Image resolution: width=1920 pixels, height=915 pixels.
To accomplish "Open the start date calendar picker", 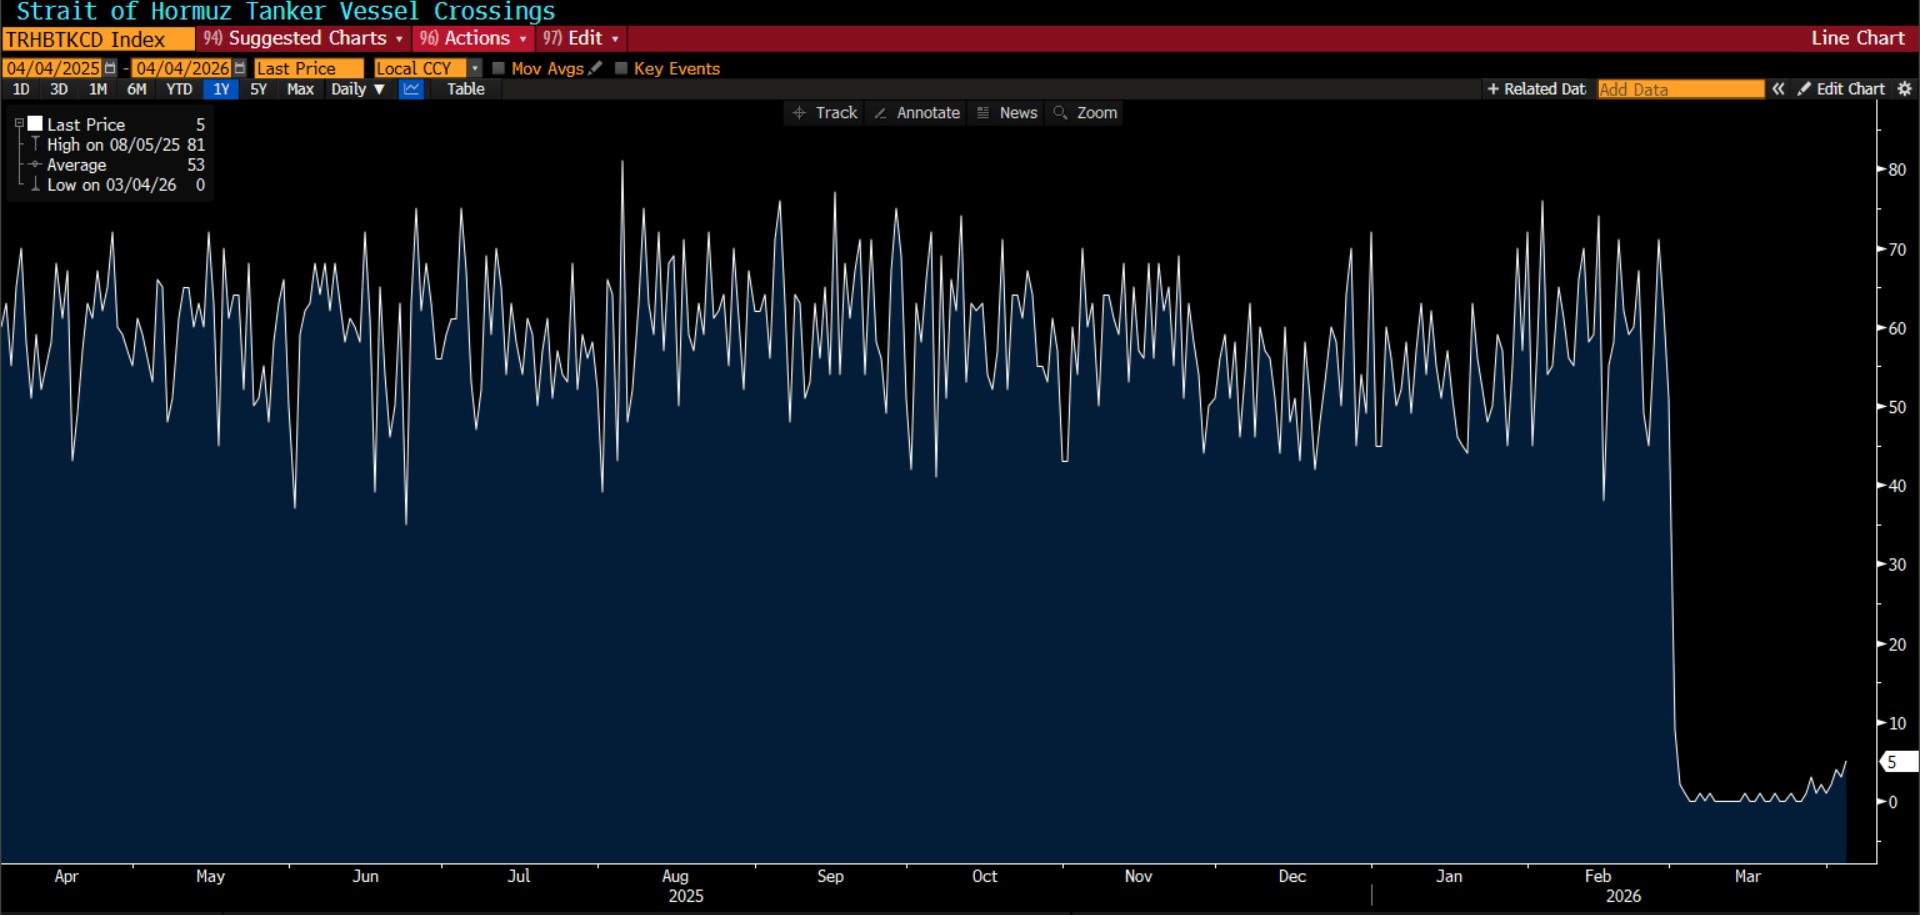I will [x=110, y=68].
